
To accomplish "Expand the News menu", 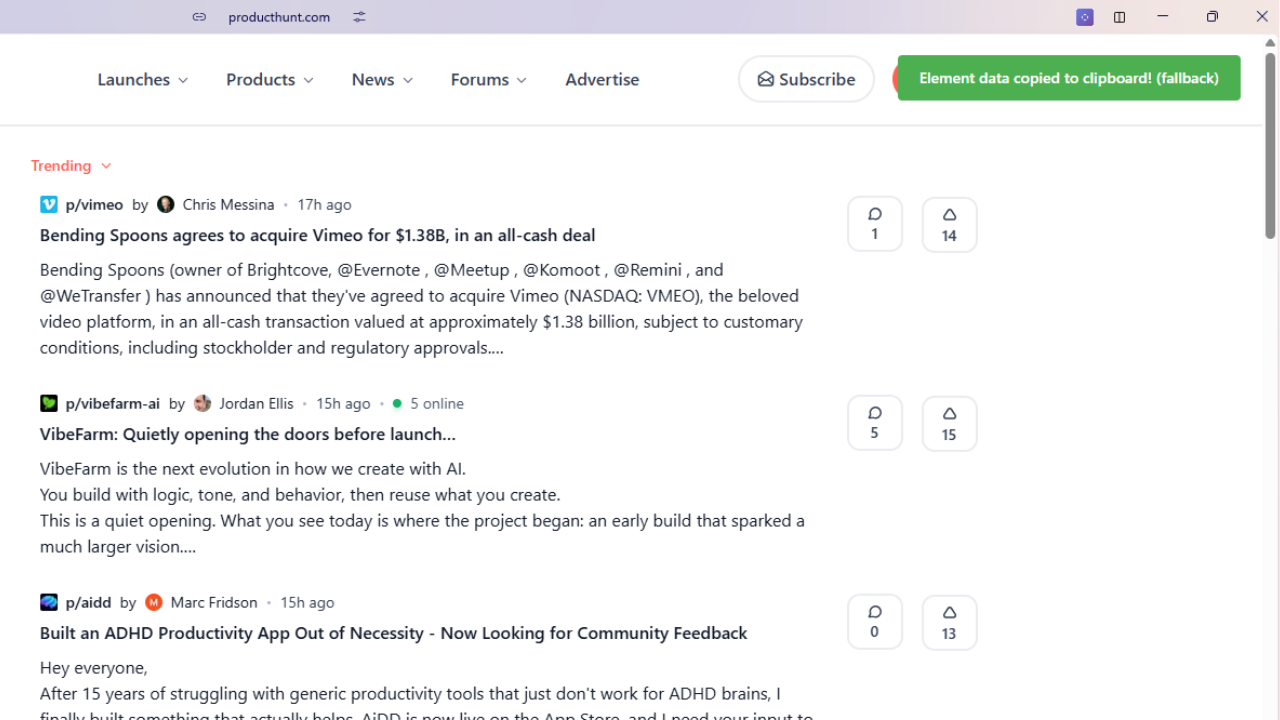I will [382, 79].
